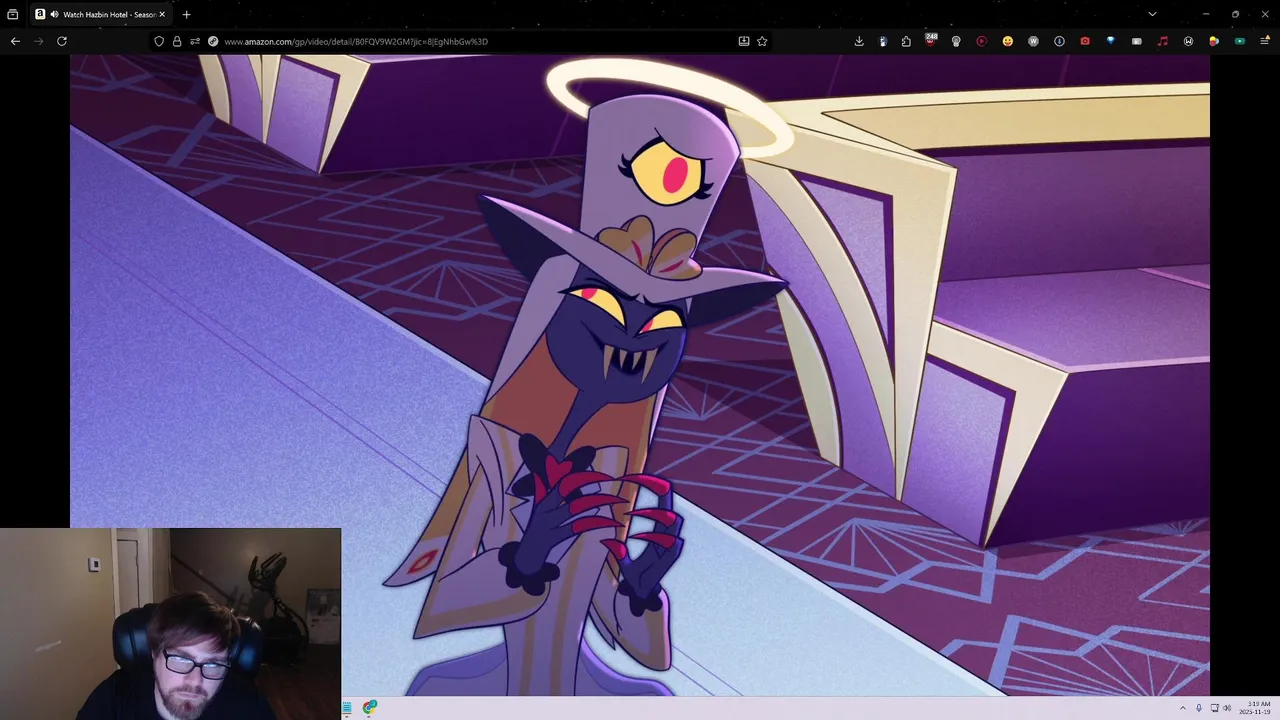Open the multicolor circles extension icon
1280x720 pixels.
pos(1214,41)
